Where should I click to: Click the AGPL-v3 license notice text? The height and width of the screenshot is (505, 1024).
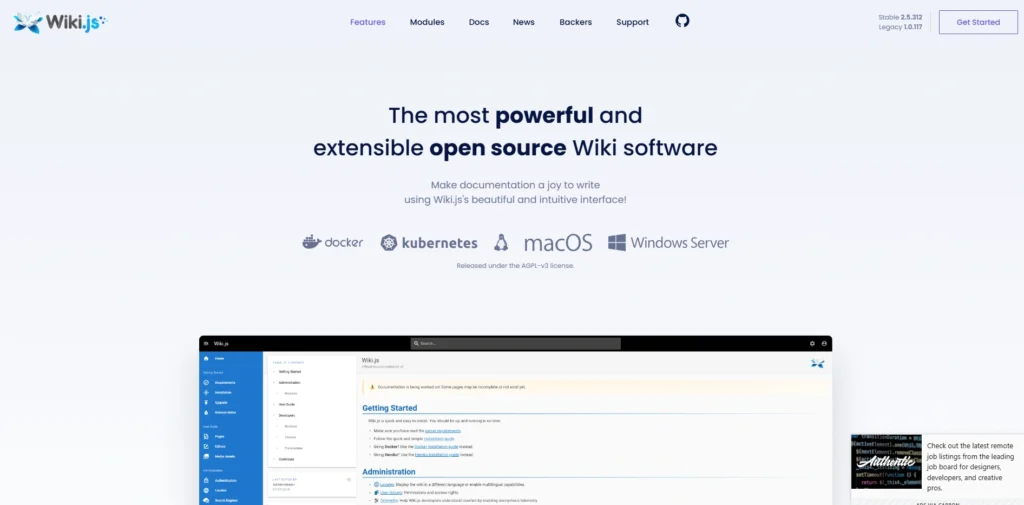coord(515,266)
